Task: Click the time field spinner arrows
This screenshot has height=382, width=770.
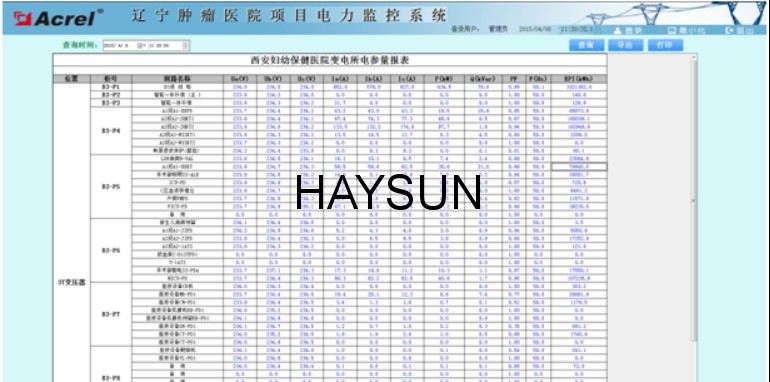Action: 186,46
